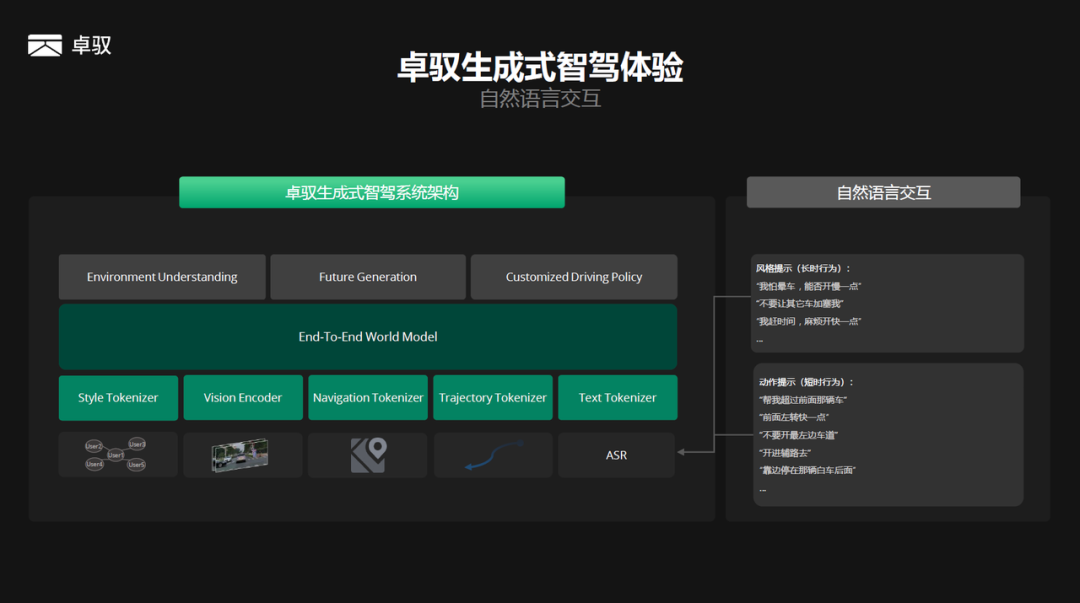The height and width of the screenshot is (603, 1080).
Task: Click the Future Generation box
Action: pos(368,277)
